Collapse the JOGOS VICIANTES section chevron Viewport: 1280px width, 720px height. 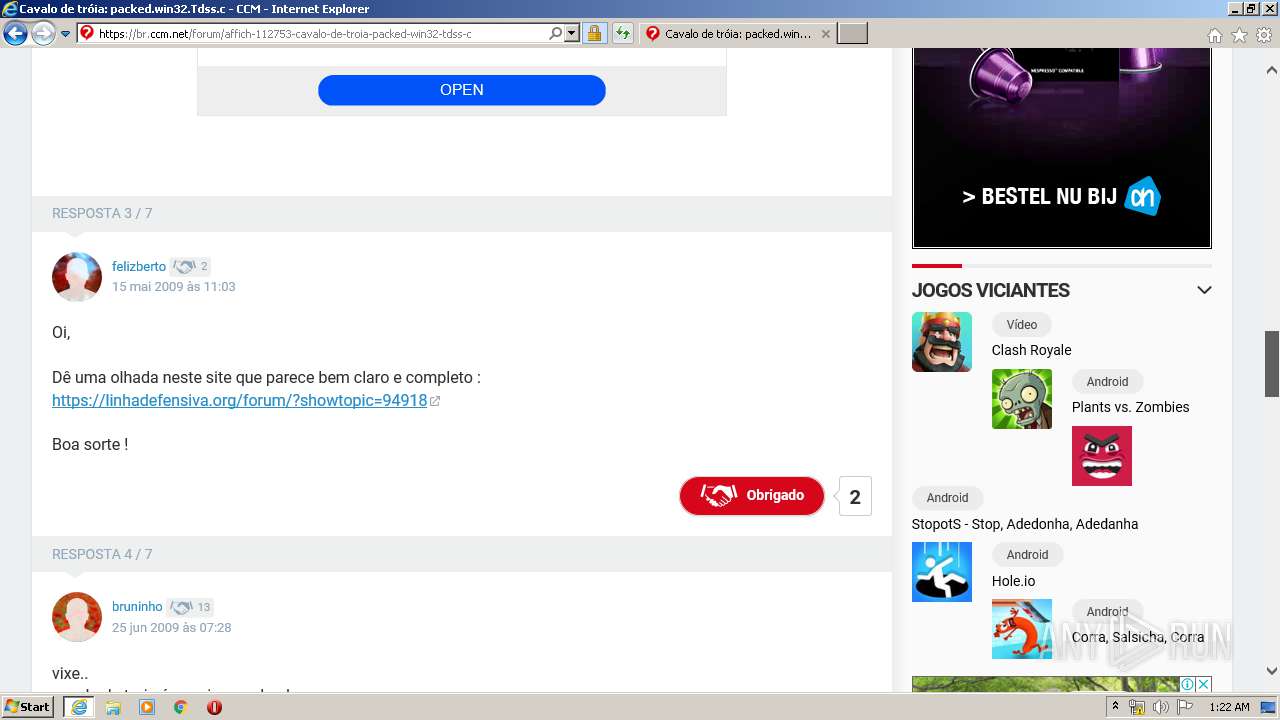[x=1204, y=290]
